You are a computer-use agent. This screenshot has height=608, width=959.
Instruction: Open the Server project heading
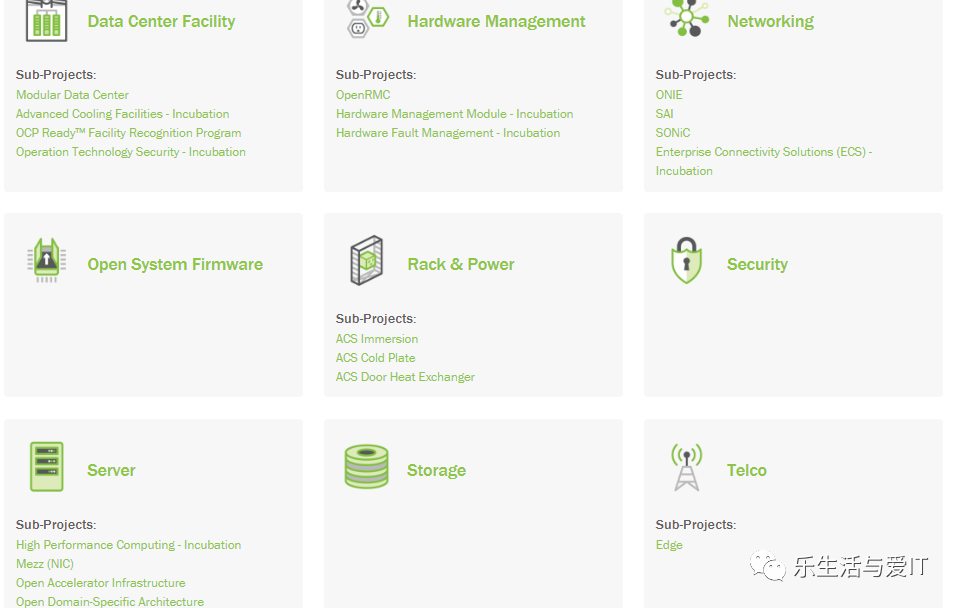[111, 470]
